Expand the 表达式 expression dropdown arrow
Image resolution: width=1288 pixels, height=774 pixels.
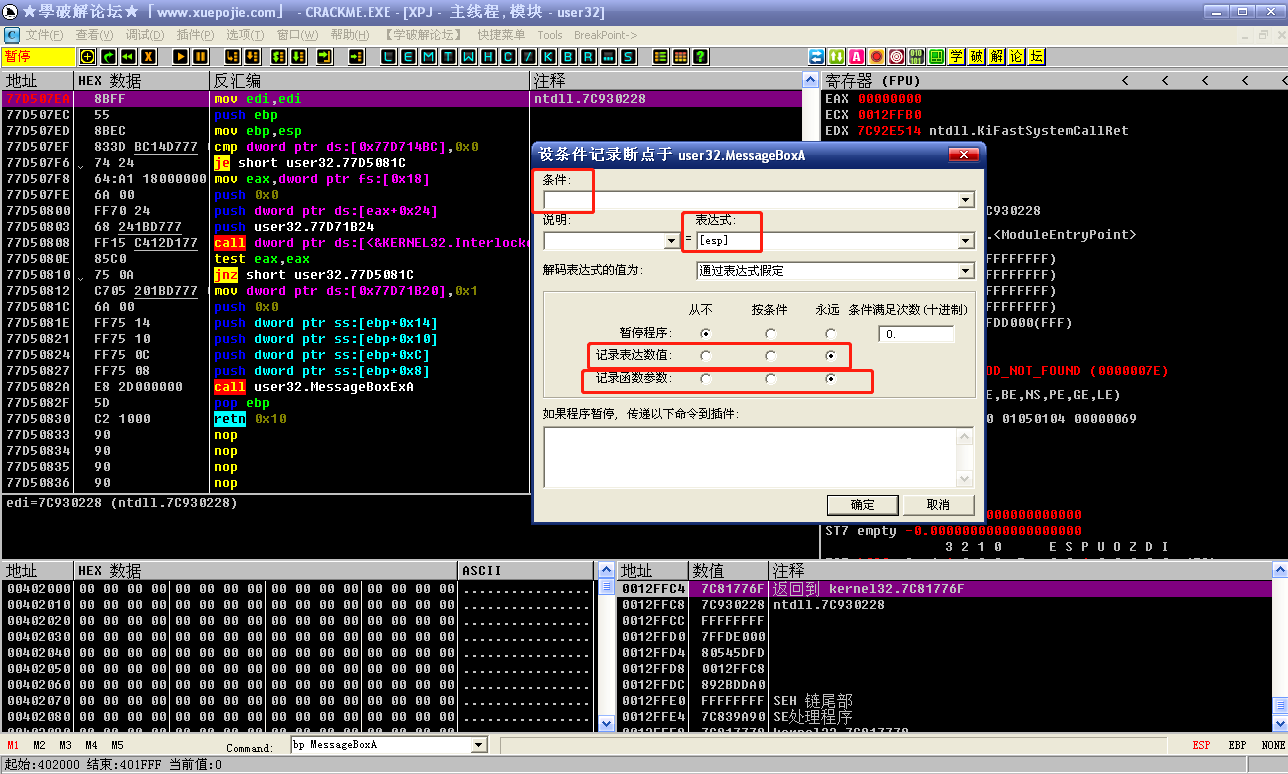tap(965, 241)
